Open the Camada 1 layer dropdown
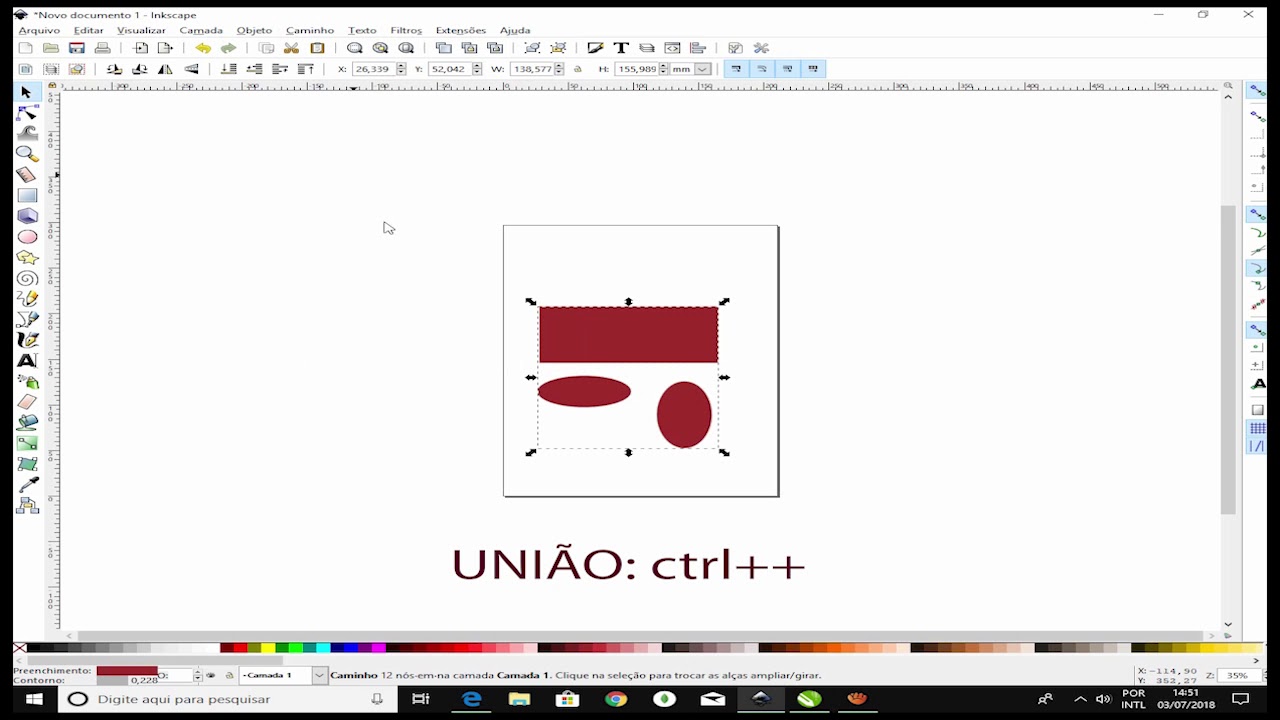1280x720 pixels. [283, 676]
